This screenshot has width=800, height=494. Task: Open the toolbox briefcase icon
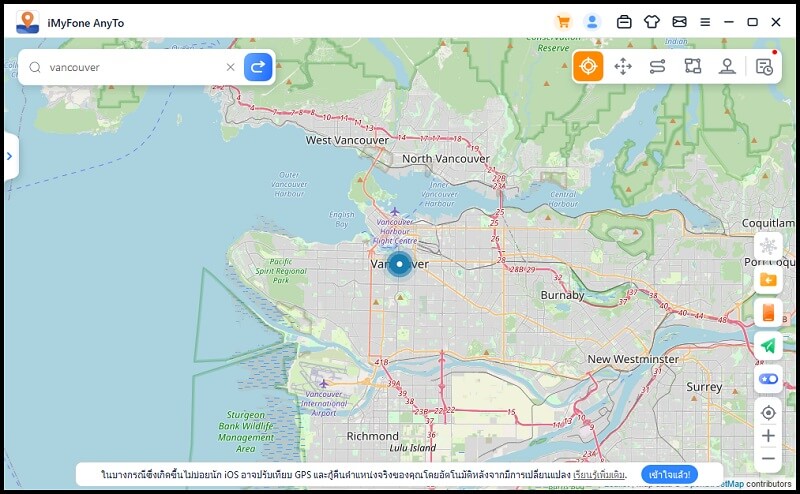[x=624, y=22]
